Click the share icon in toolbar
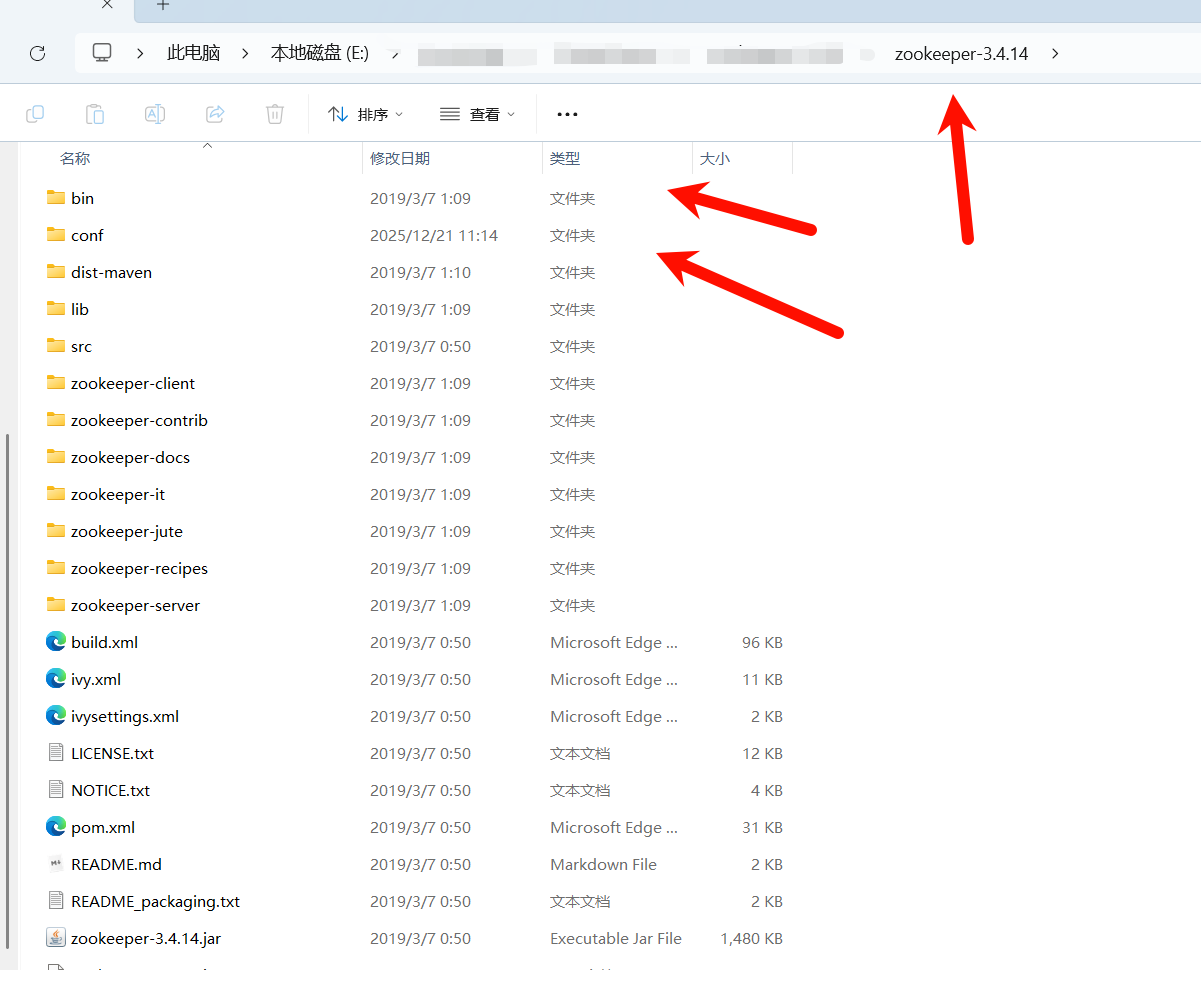Screen dimensions: 1201x991 pos(215,114)
